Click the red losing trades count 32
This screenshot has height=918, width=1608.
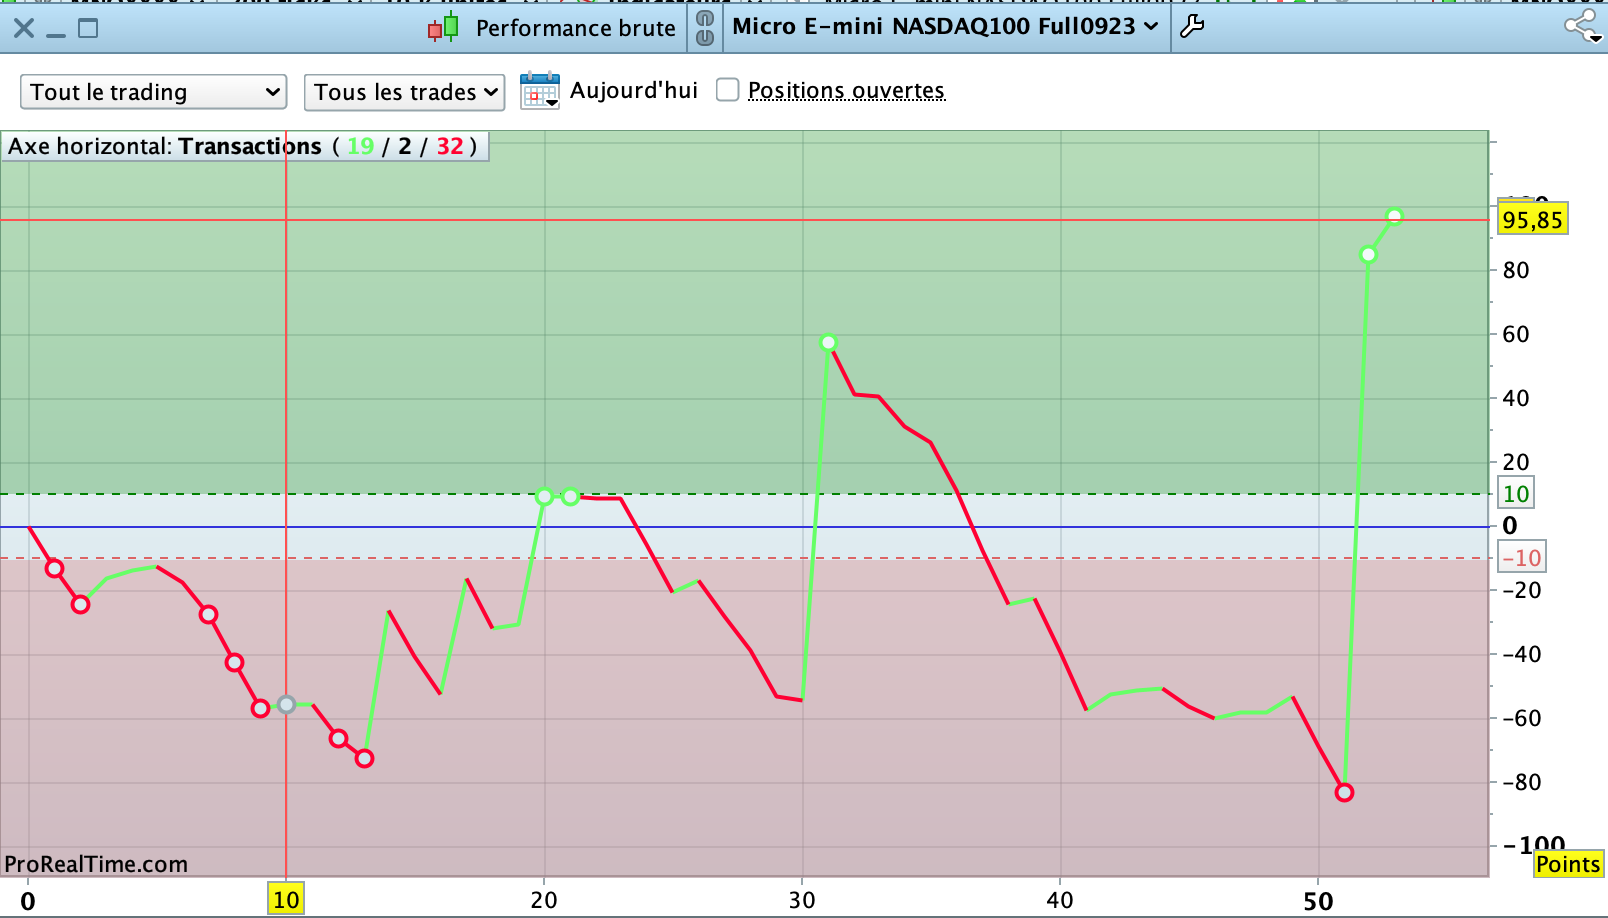pyautogui.click(x=450, y=146)
